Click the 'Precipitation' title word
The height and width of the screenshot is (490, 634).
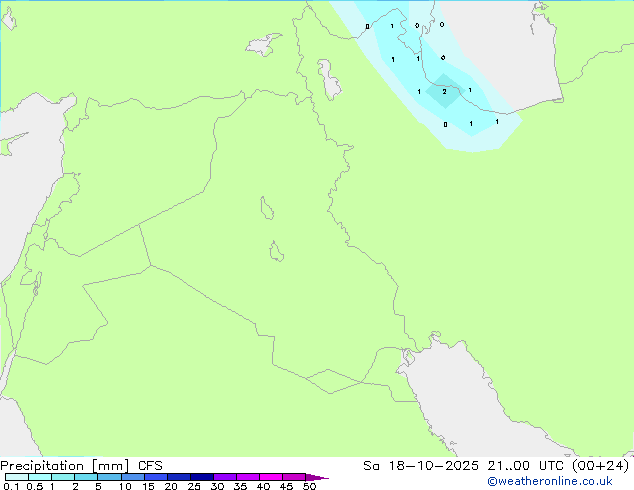(x=42, y=466)
